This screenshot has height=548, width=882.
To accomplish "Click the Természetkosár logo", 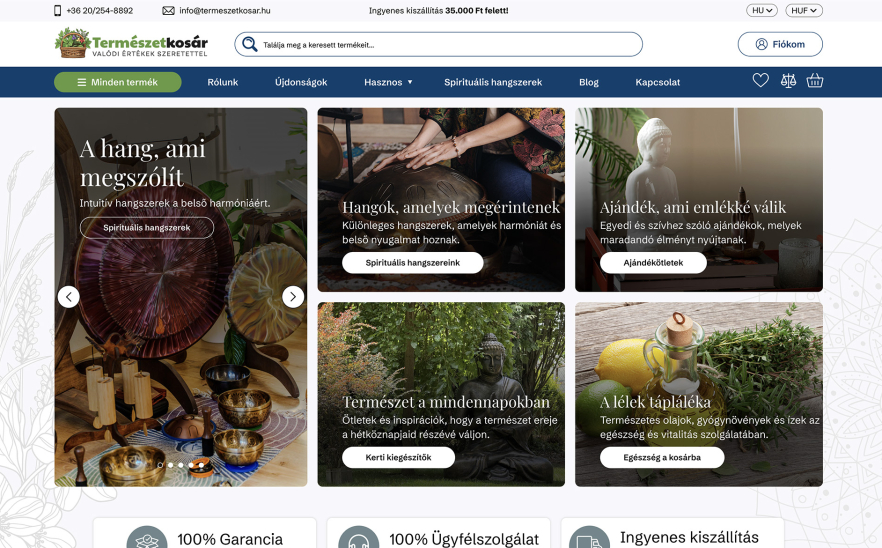I will click(x=131, y=43).
